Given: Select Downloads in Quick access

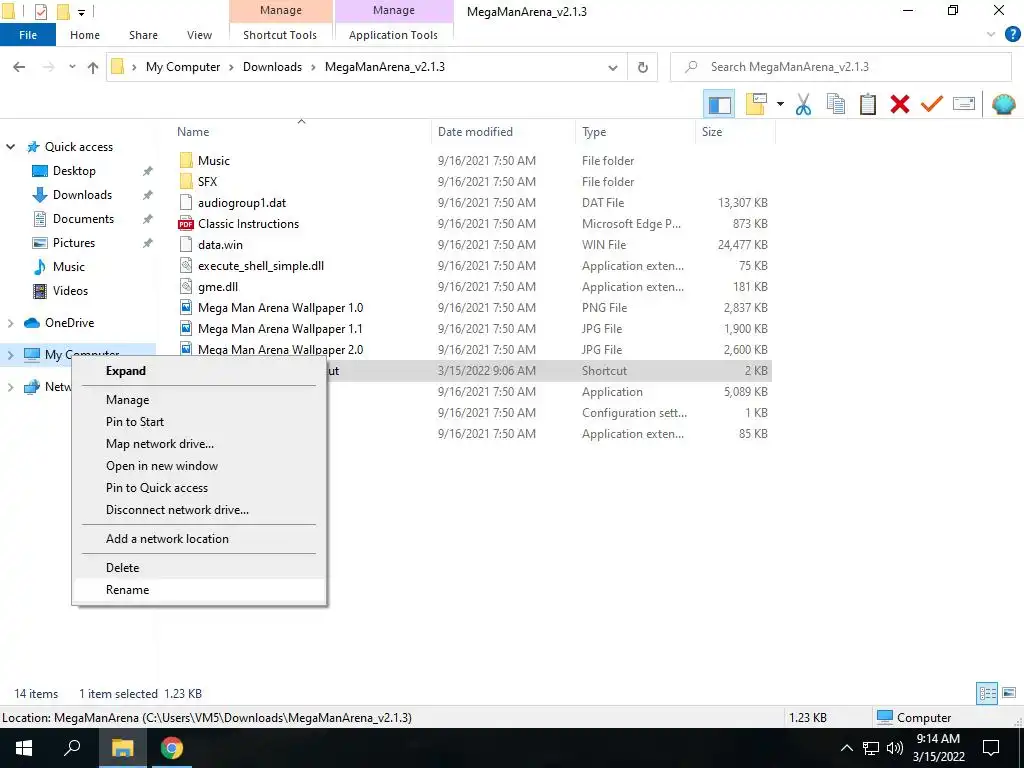Looking at the screenshot, I should point(82,195).
